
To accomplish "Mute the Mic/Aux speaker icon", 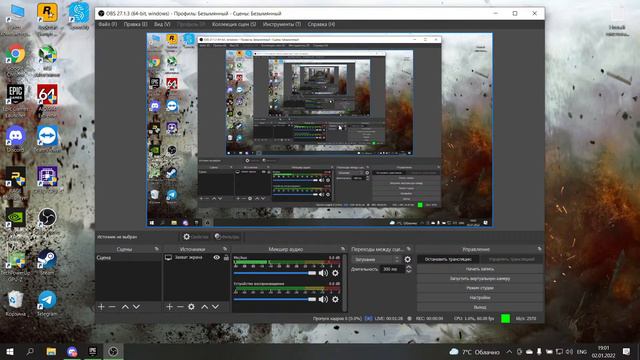I will coord(323,273).
